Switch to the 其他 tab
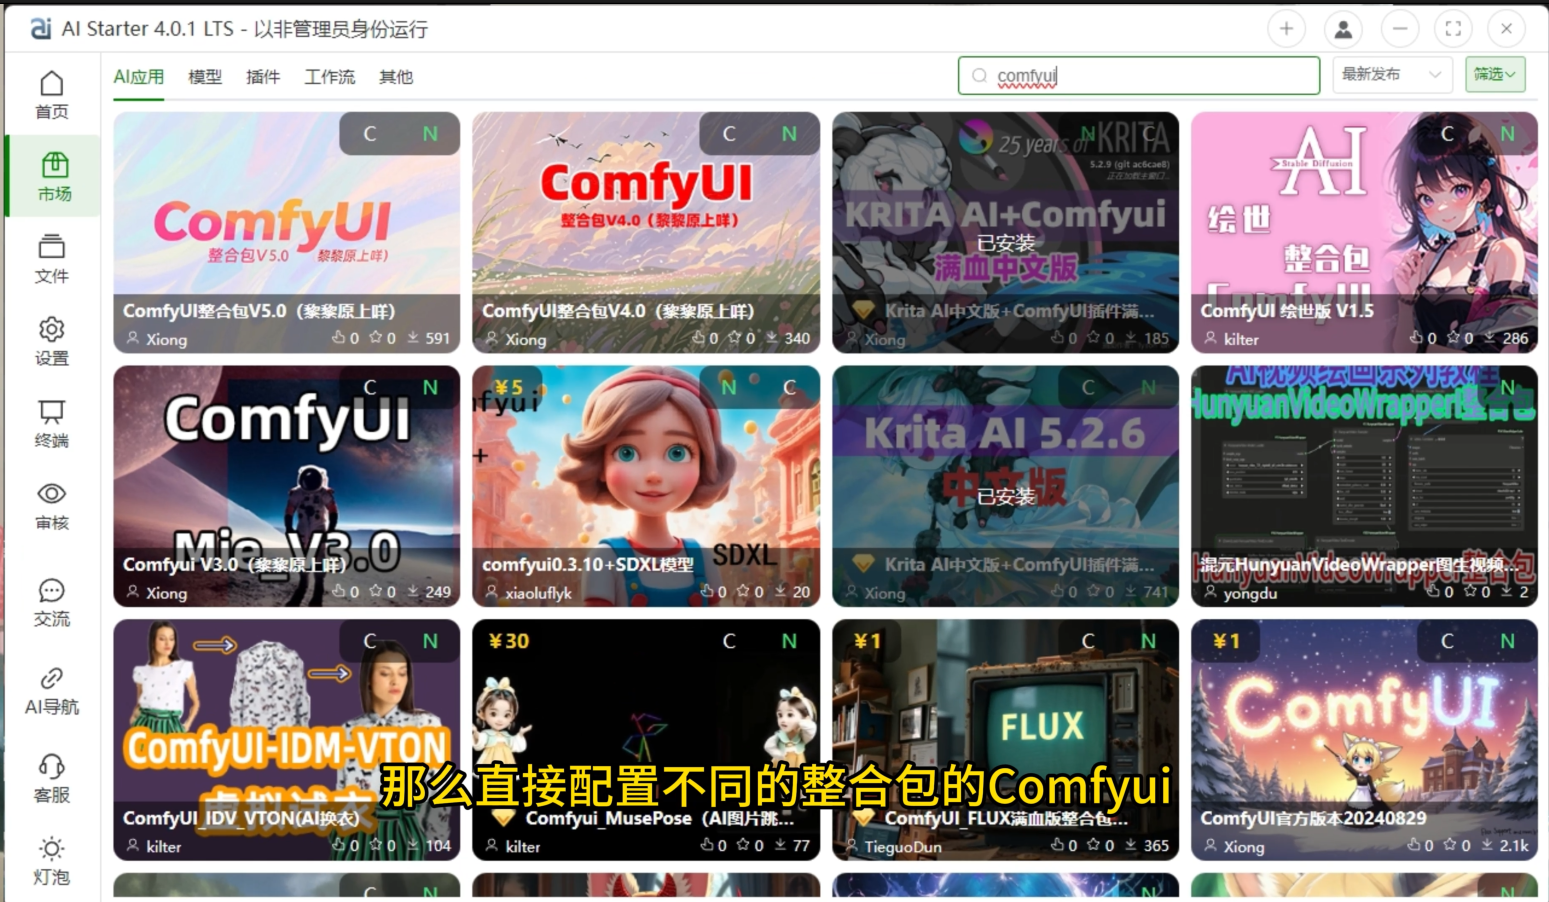The height and width of the screenshot is (902, 1549). pyautogui.click(x=396, y=77)
